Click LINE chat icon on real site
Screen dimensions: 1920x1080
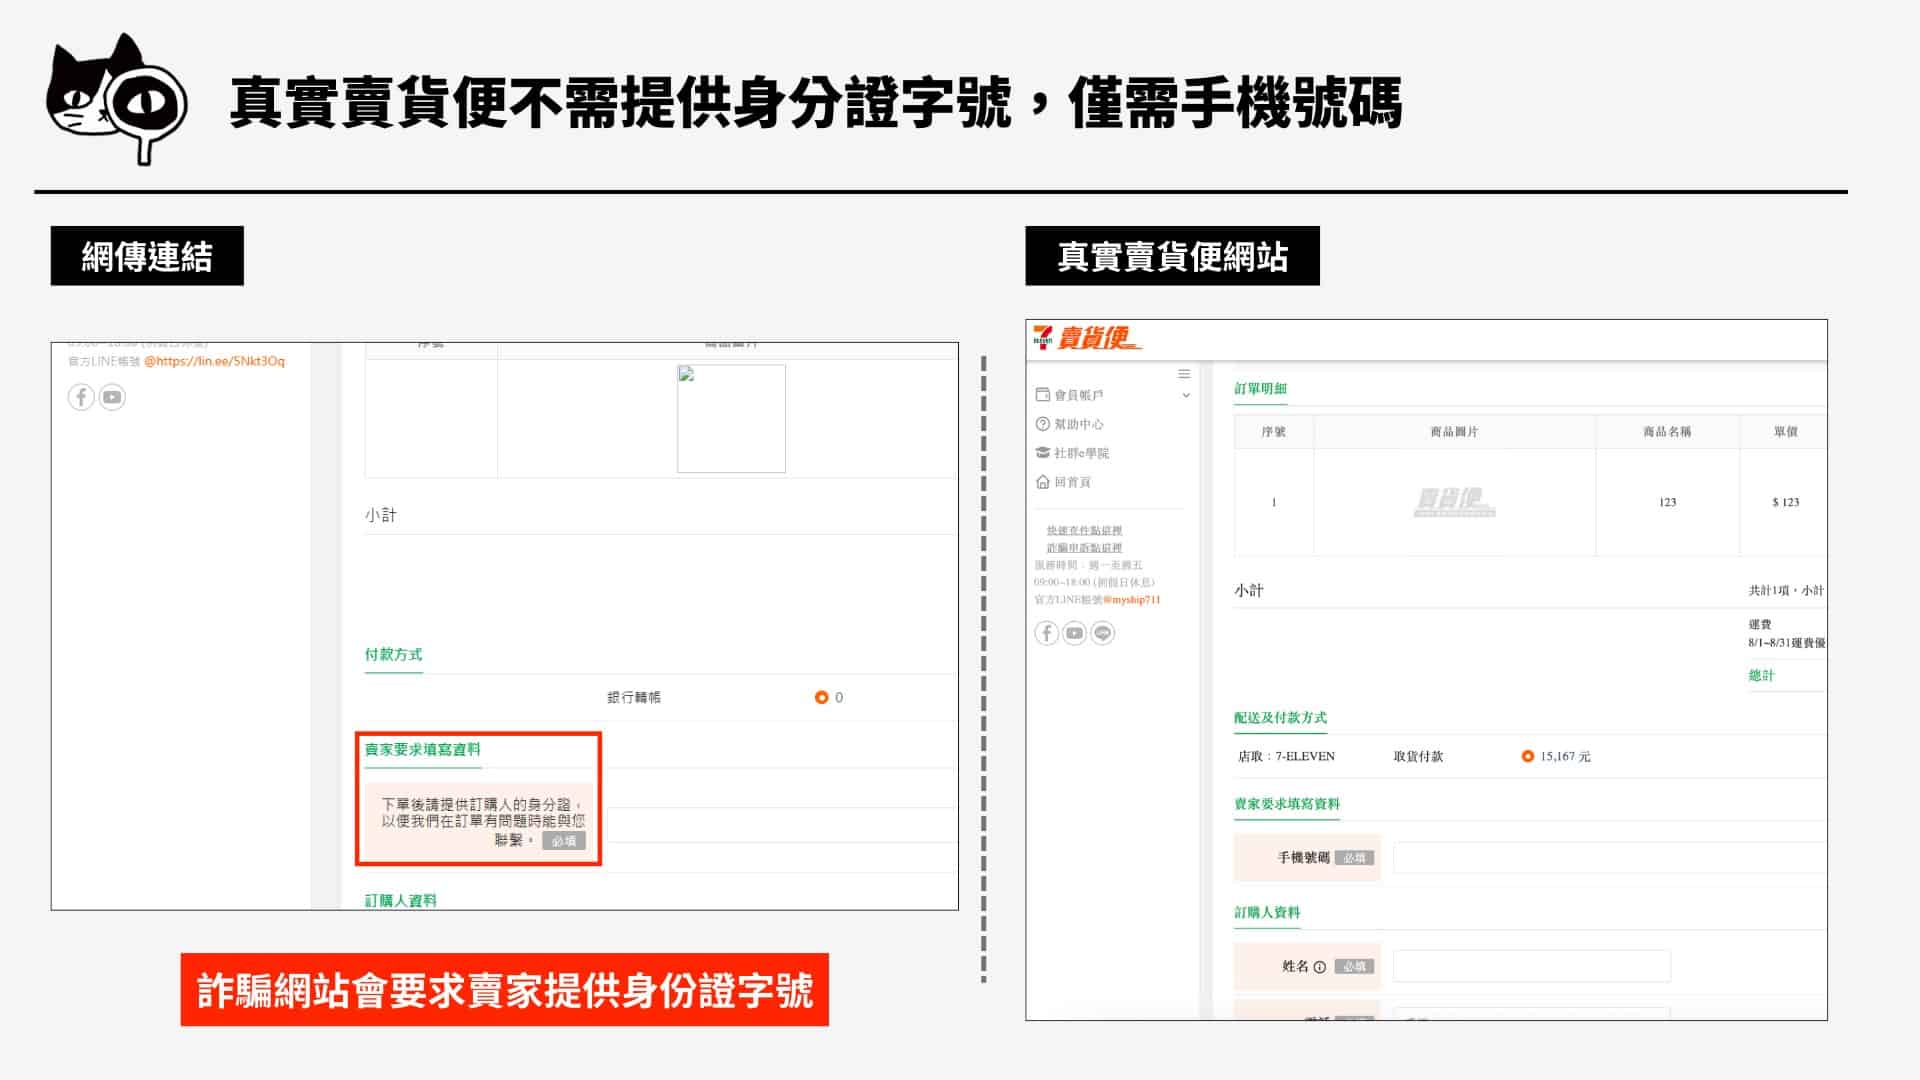click(1102, 633)
